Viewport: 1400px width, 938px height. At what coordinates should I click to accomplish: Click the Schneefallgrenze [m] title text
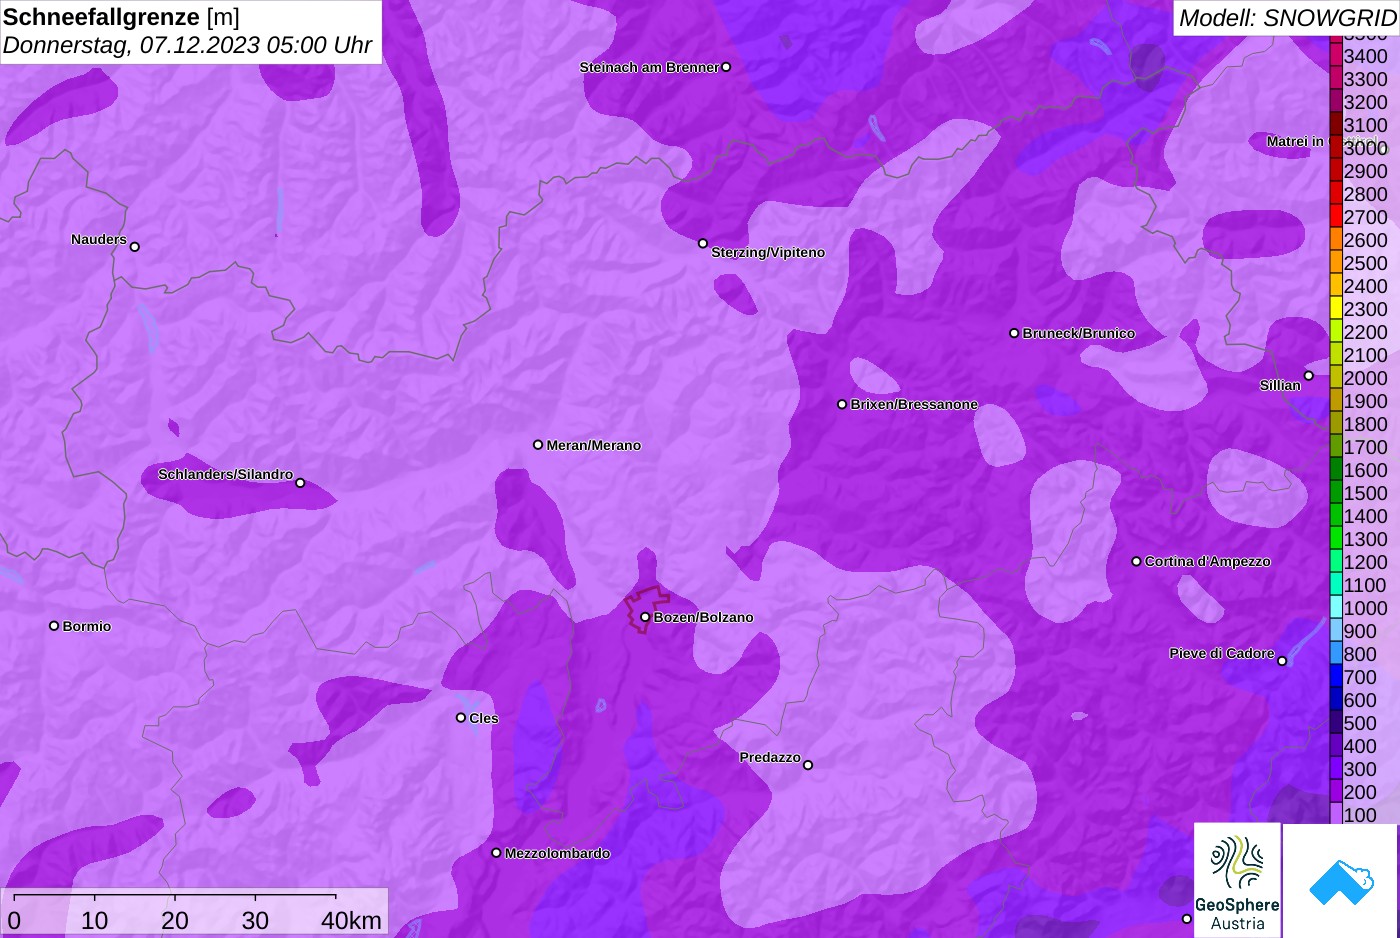(122, 17)
